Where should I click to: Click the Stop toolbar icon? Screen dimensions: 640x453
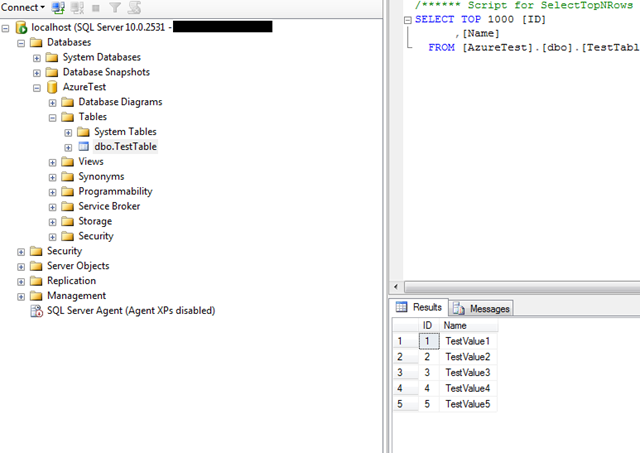click(x=96, y=8)
